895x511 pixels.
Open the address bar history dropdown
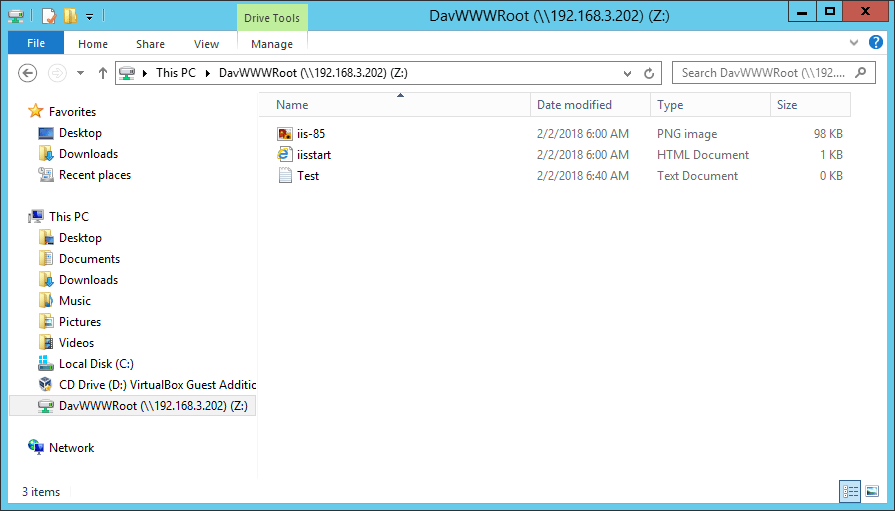(627, 73)
